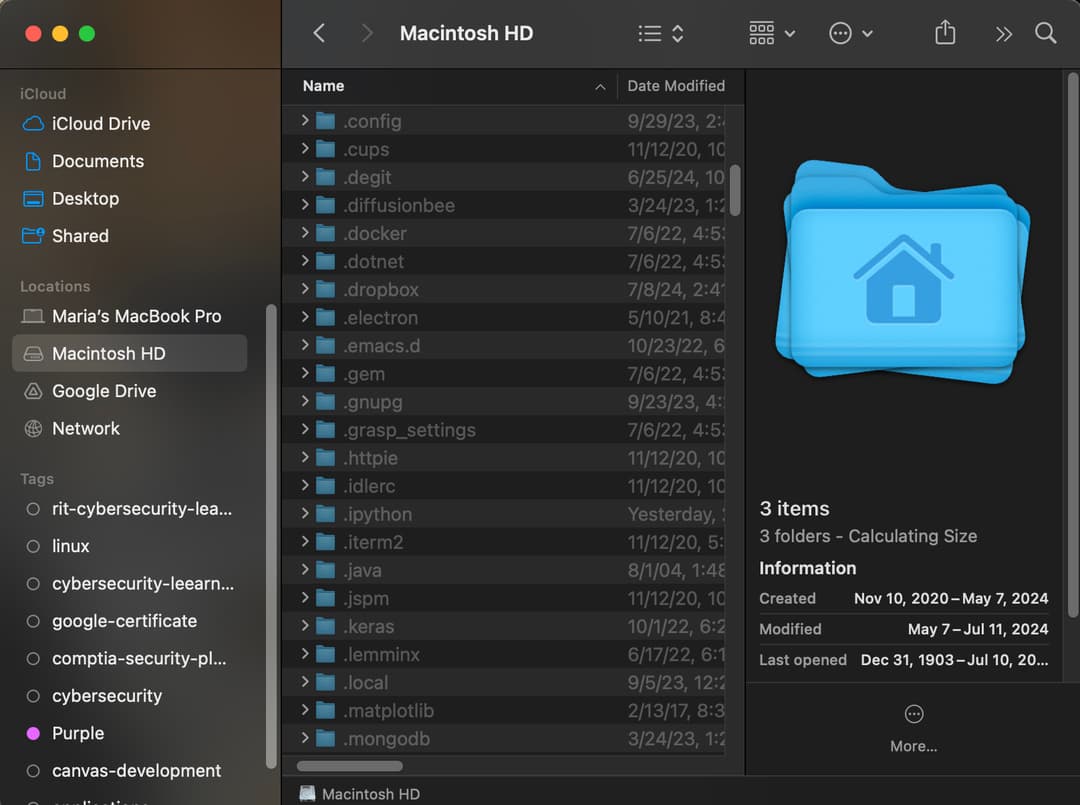This screenshot has height=805, width=1080.
Task: Sort files by Date Modified column
Action: click(678, 86)
